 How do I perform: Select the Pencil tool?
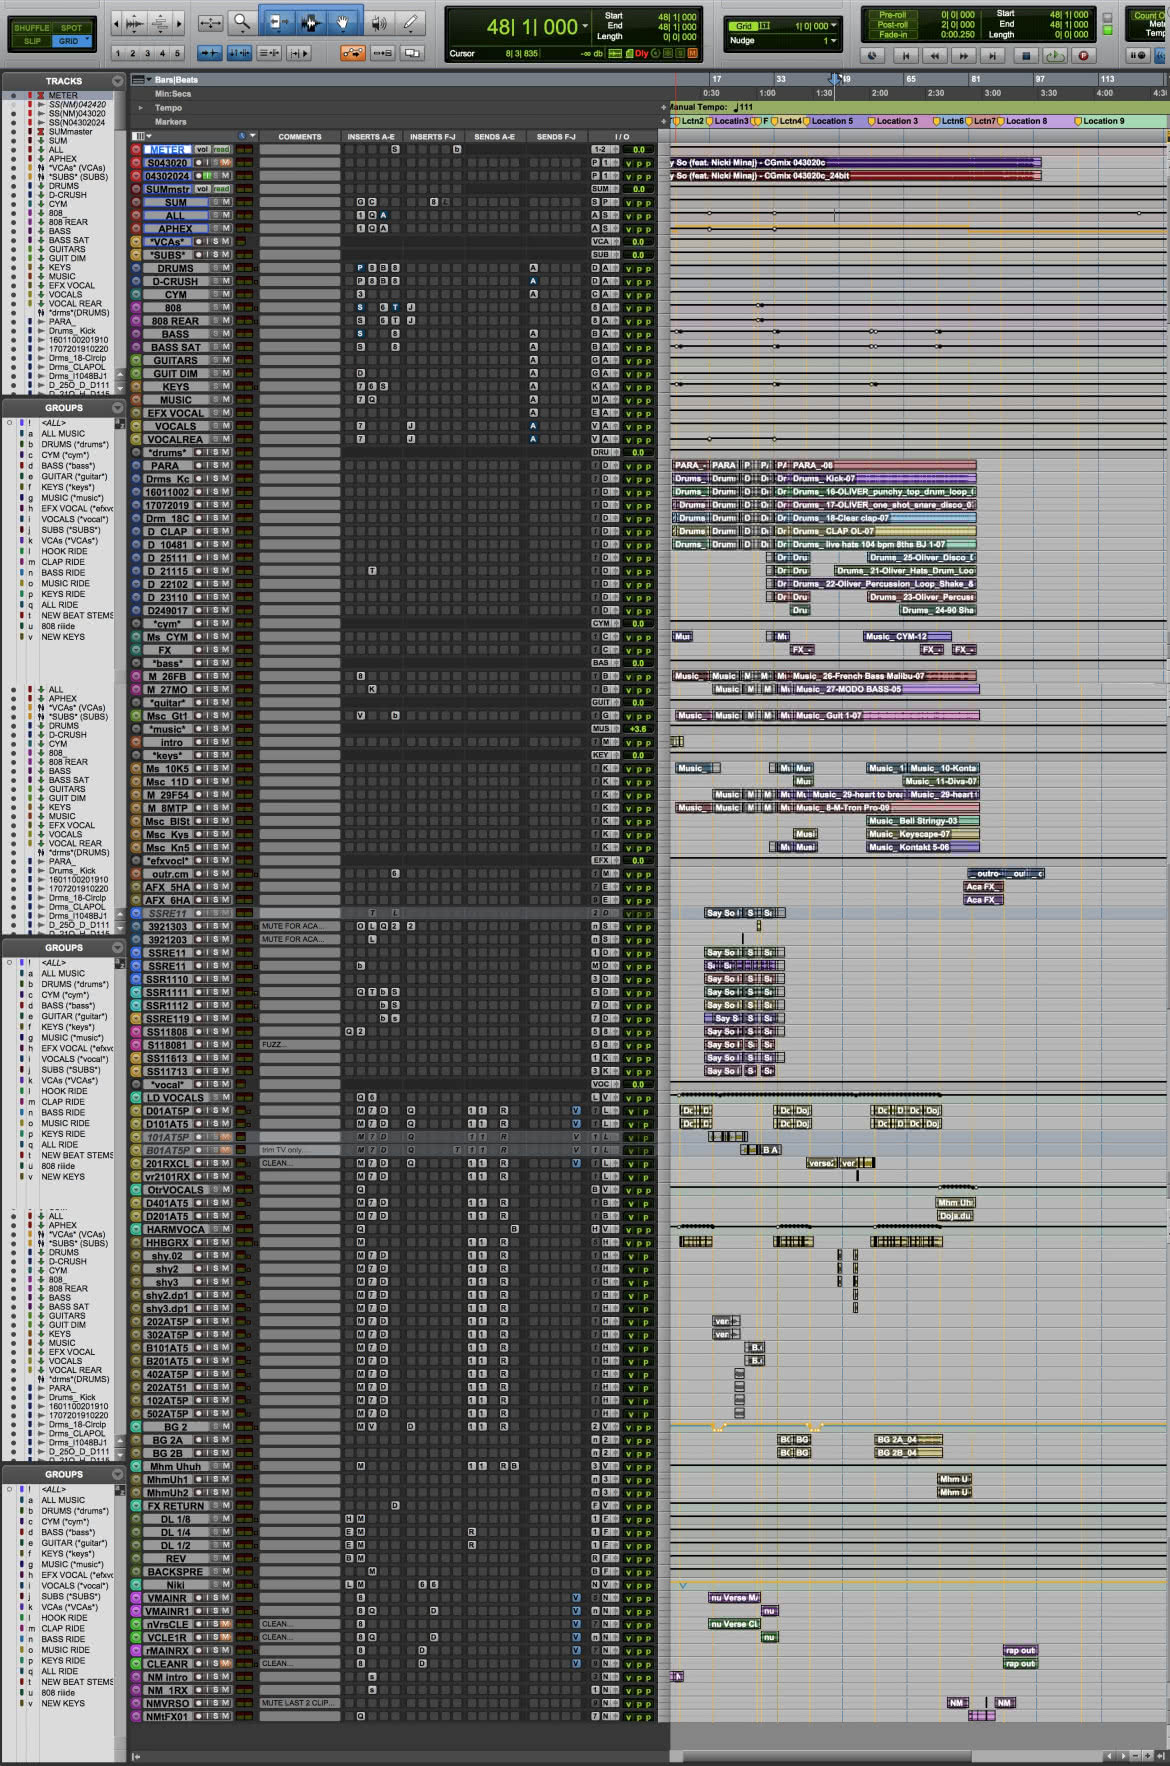coord(410,22)
